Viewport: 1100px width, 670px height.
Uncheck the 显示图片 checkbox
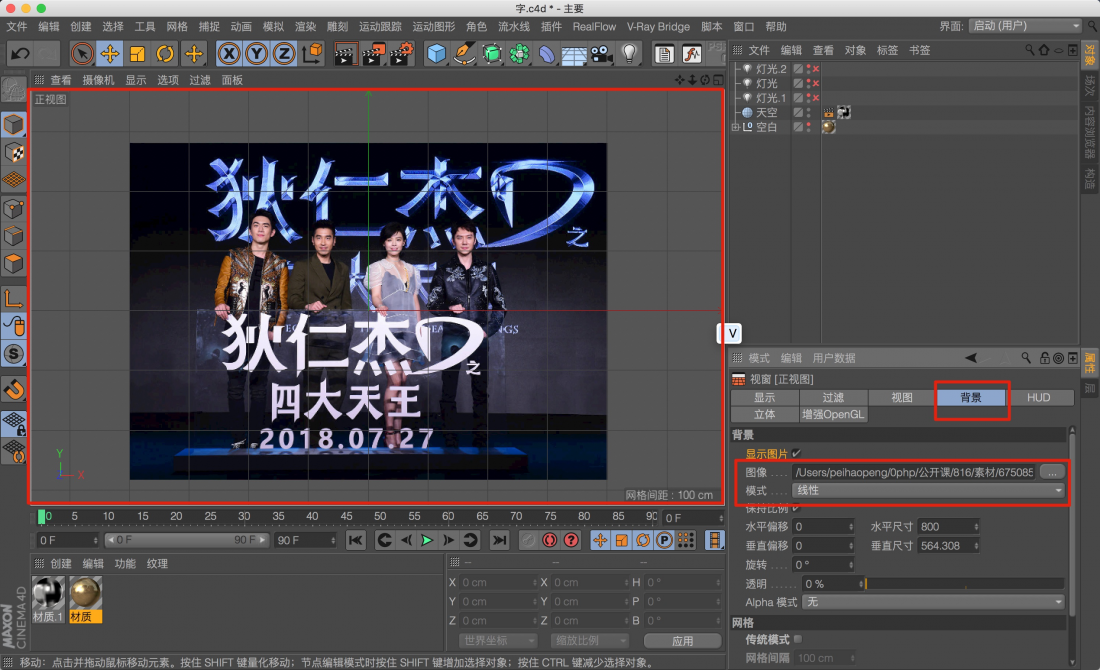pos(797,453)
